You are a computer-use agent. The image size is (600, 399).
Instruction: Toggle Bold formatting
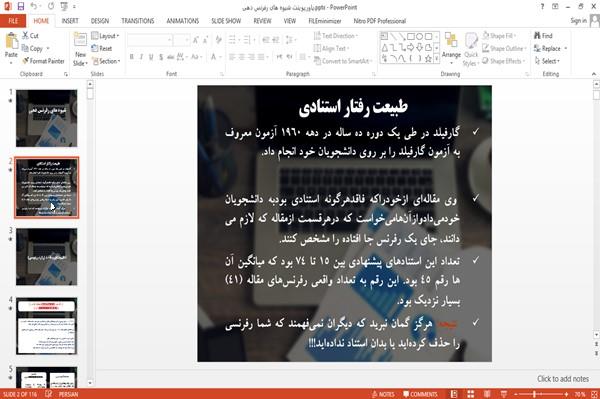(x=132, y=57)
